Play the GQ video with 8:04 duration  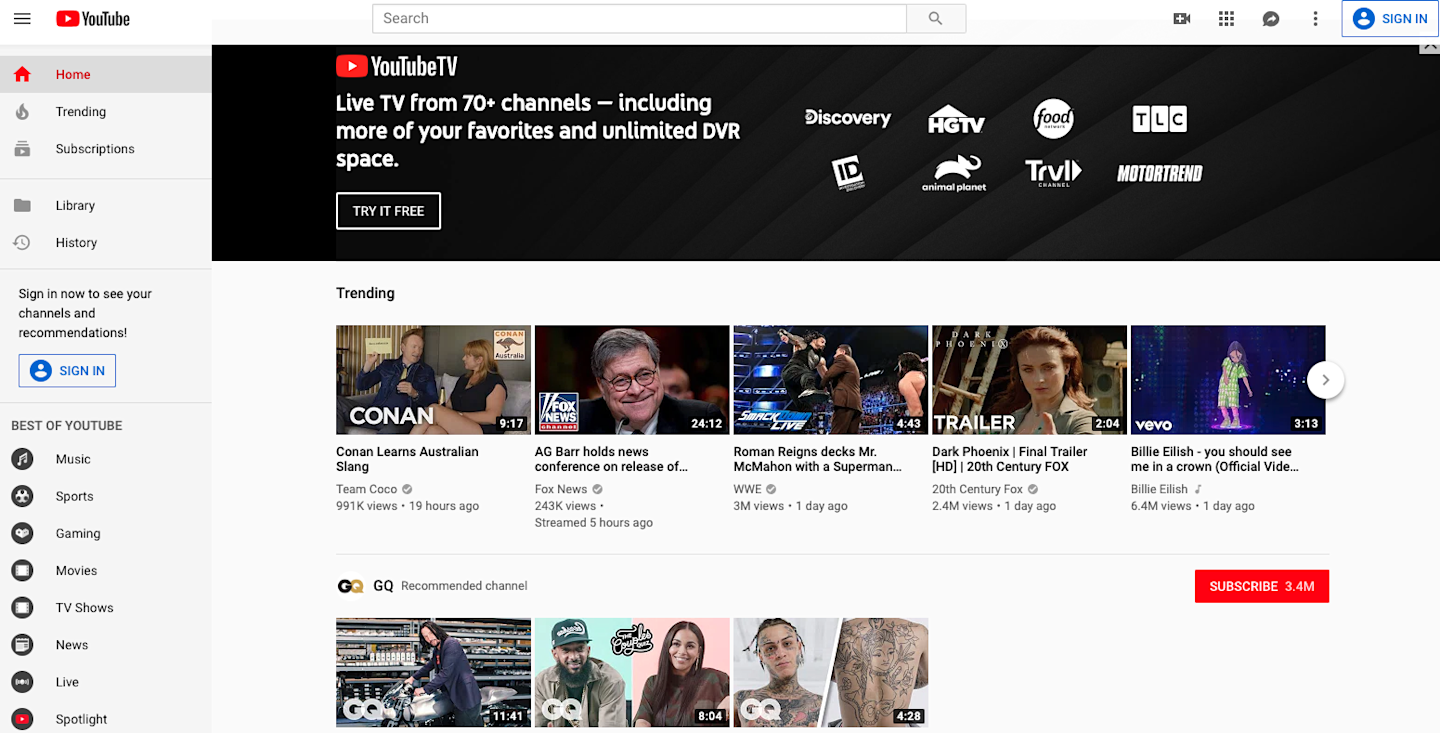(632, 672)
